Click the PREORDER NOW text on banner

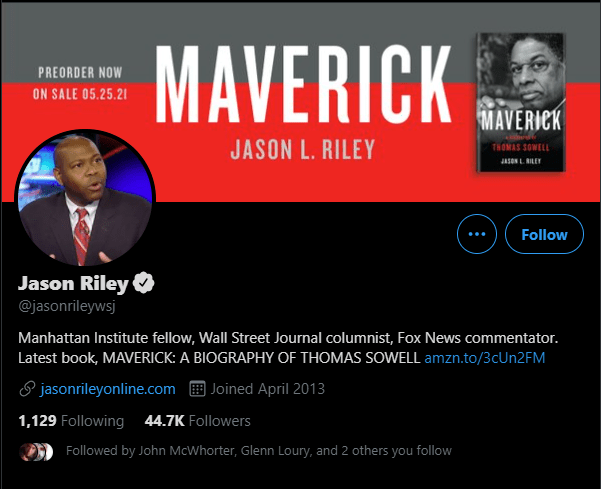(80, 72)
